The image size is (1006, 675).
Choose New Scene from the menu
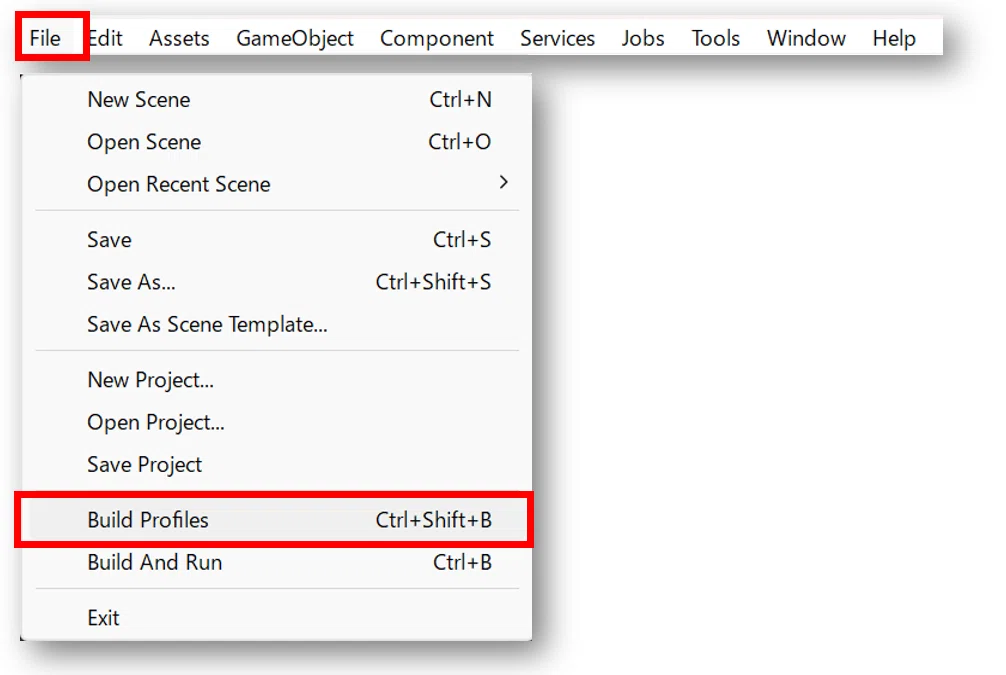tap(277, 99)
